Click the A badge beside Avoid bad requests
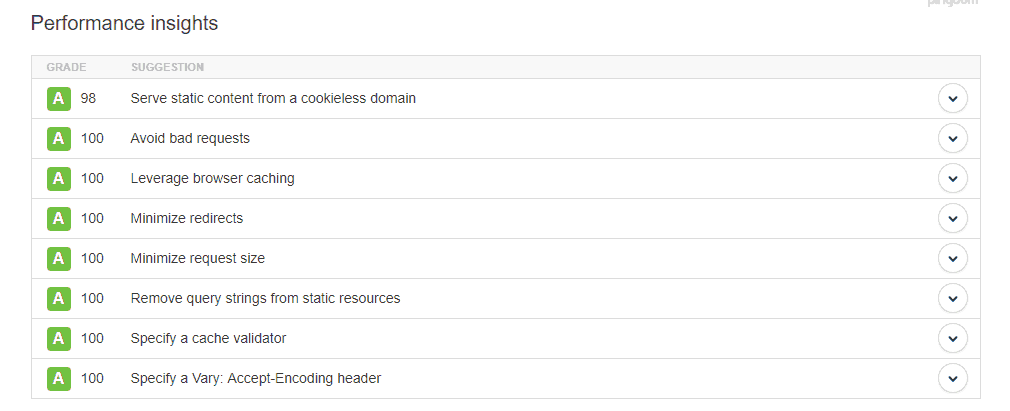Viewport: 1010px width, 411px height. [x=59, y=139]
